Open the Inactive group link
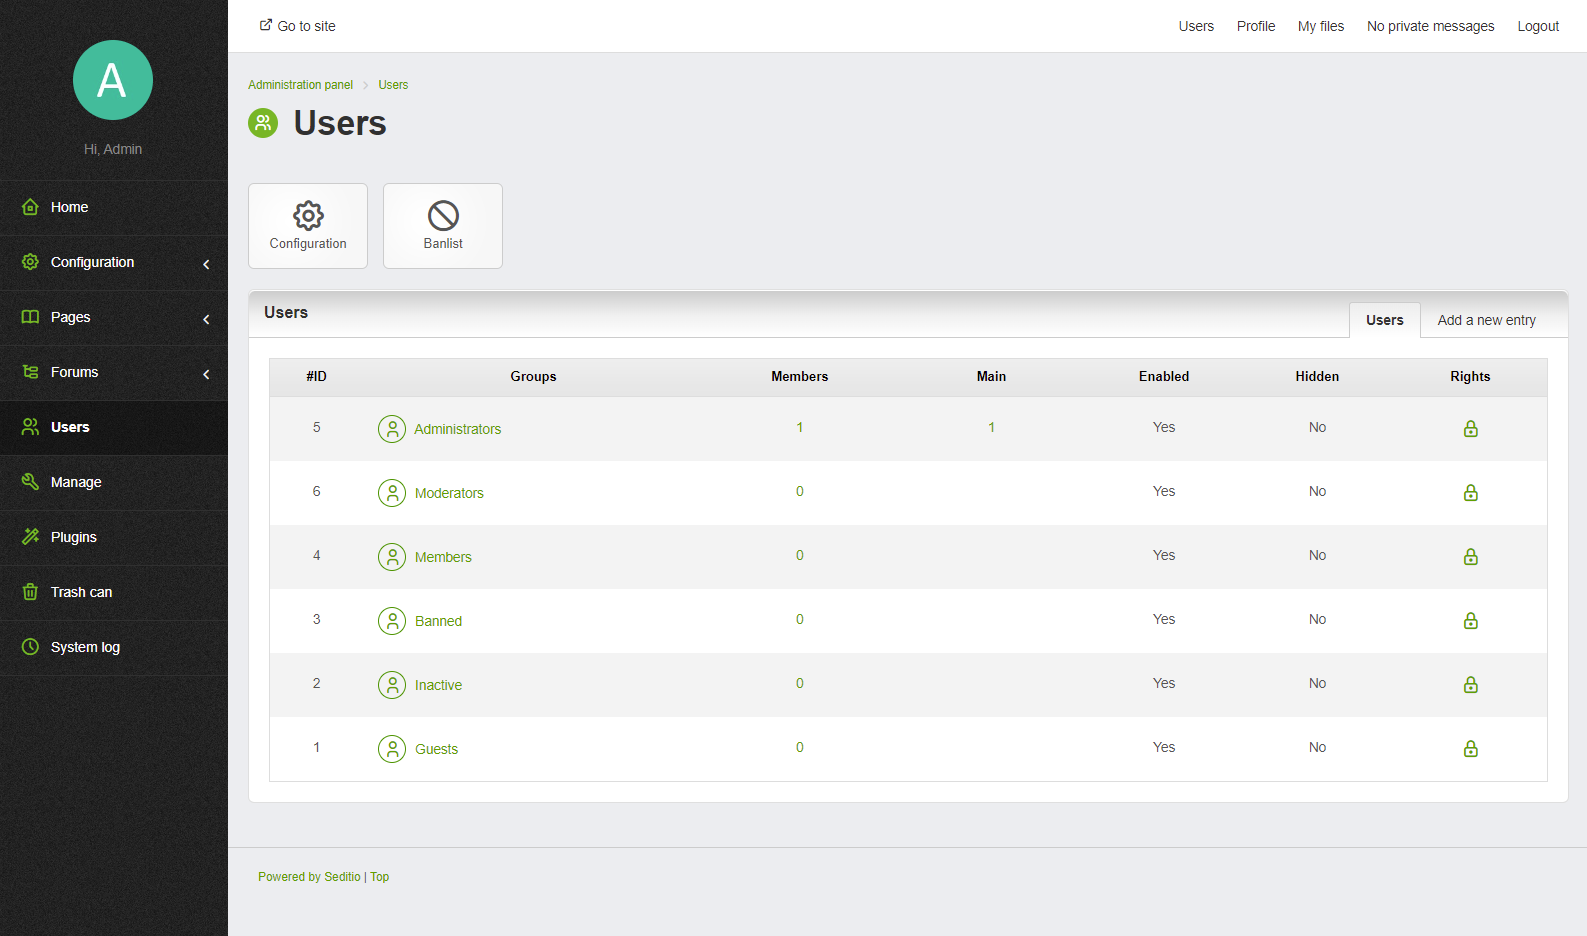Screen dimensions: 1587x936 coord(438,685)
